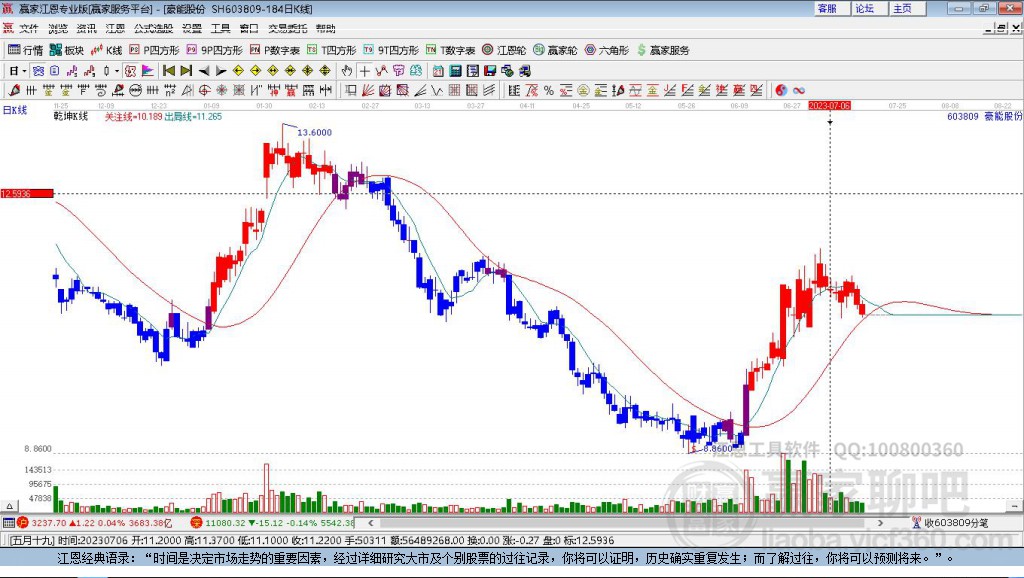Switch to the K线 chart view
1024x578 pixels.
point(106,50)
